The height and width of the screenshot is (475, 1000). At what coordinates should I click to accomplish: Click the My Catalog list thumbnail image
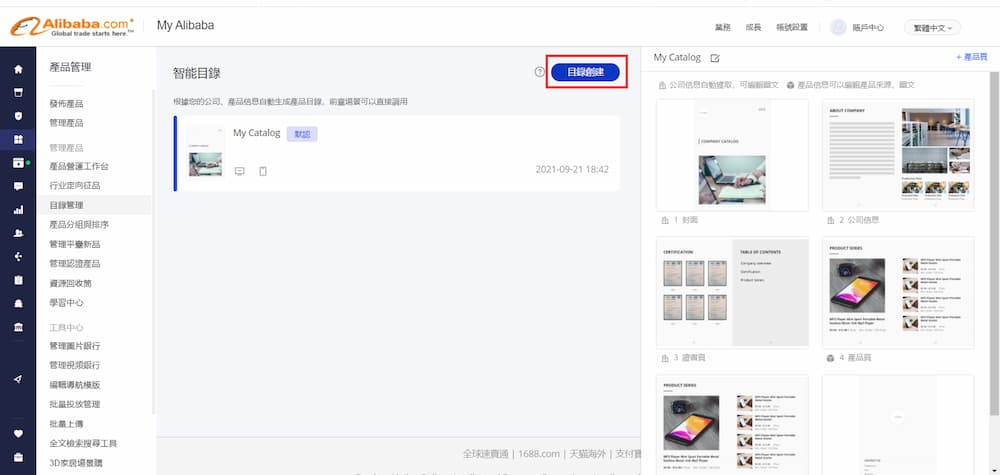point(205,153)
